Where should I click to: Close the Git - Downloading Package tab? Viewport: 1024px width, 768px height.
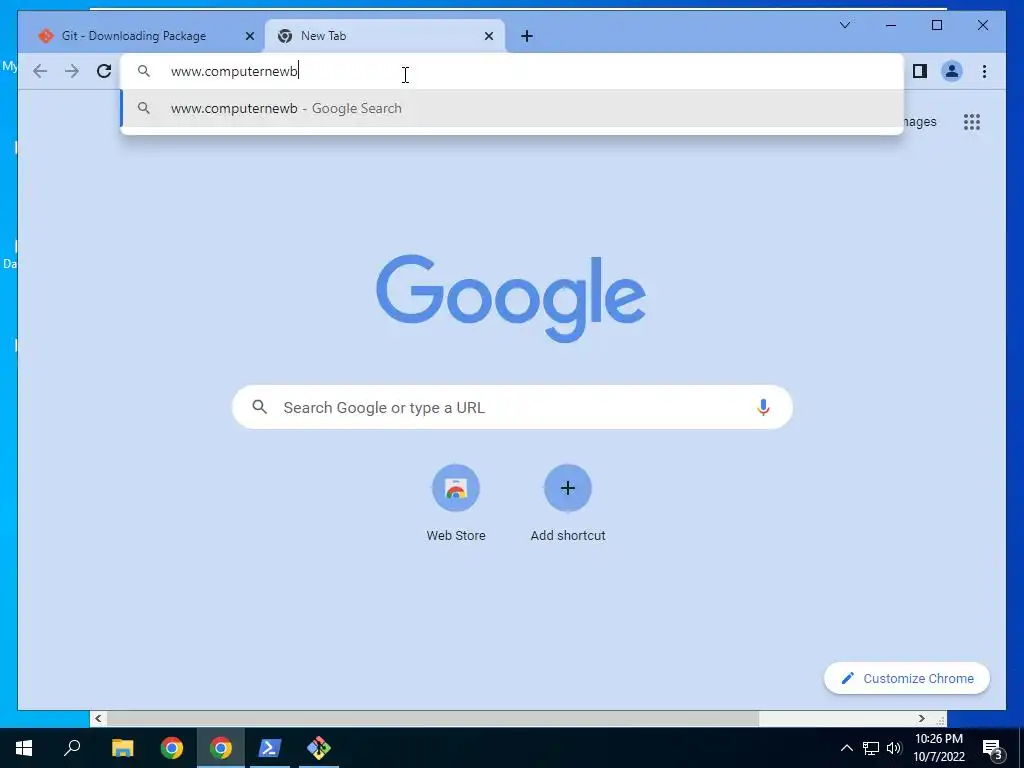pyautogui.click(x=249, y=36)
